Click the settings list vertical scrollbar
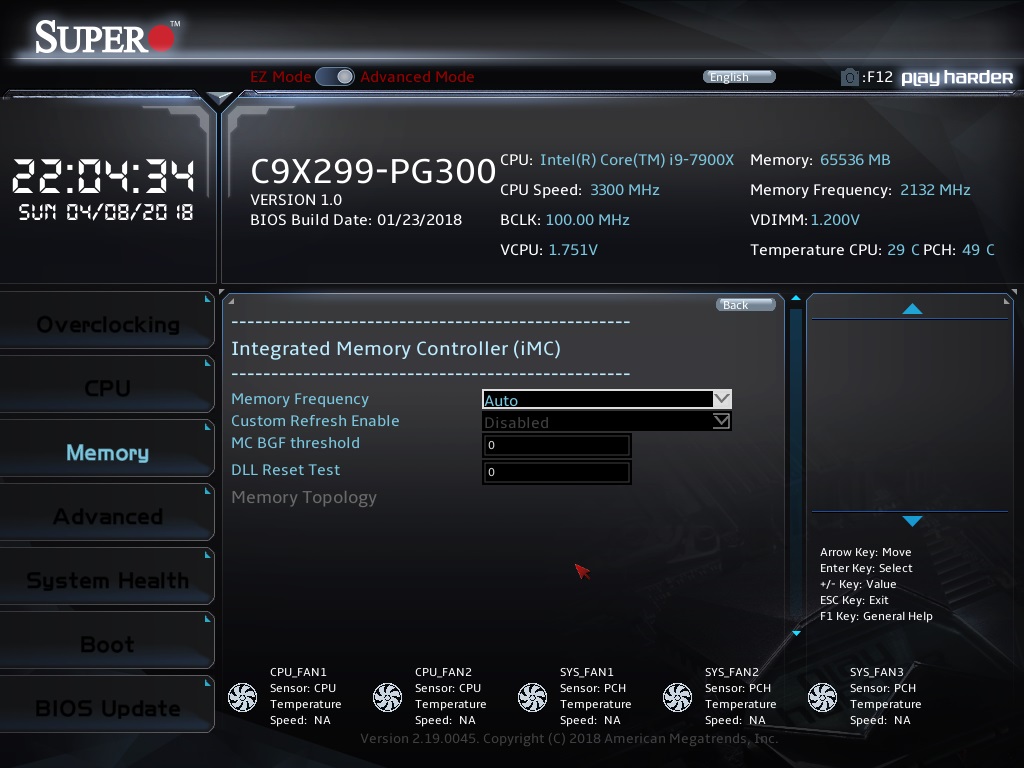 click(x=796, y=460)
